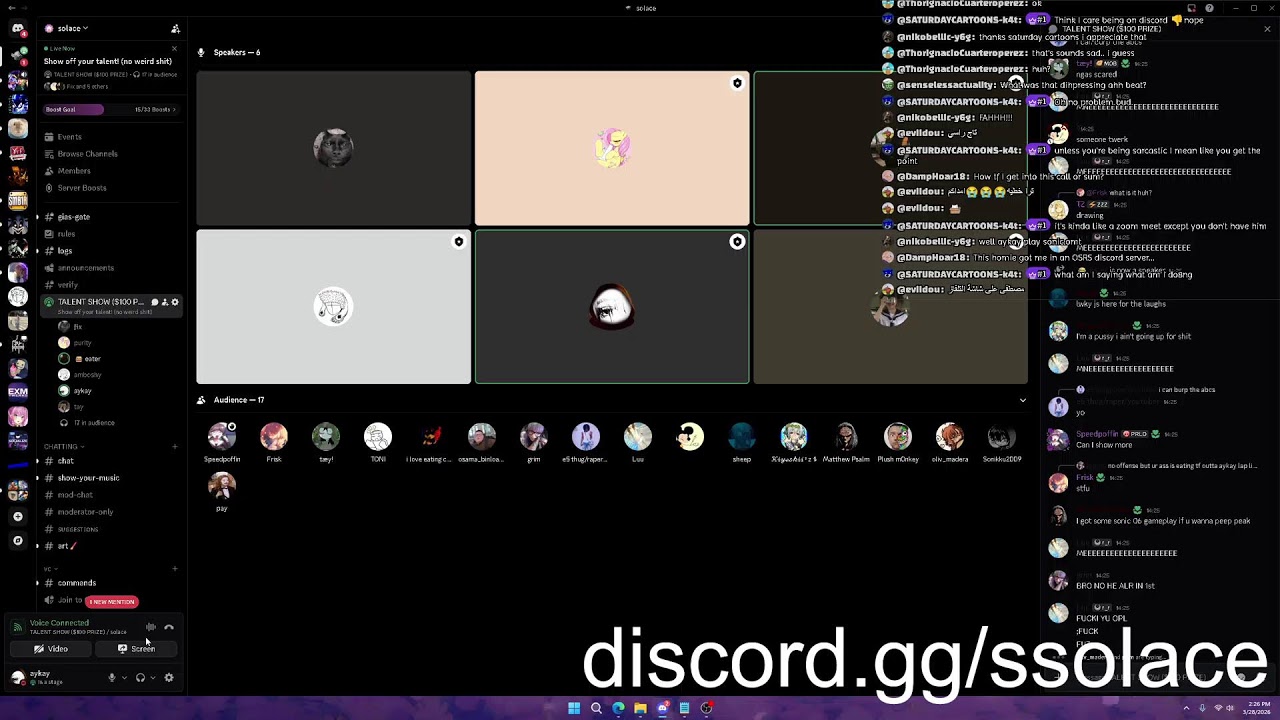Click invite icon on TALENT SHOW stage
The width and height of the screenshot is (1280, 720).
tap(165, 302)
